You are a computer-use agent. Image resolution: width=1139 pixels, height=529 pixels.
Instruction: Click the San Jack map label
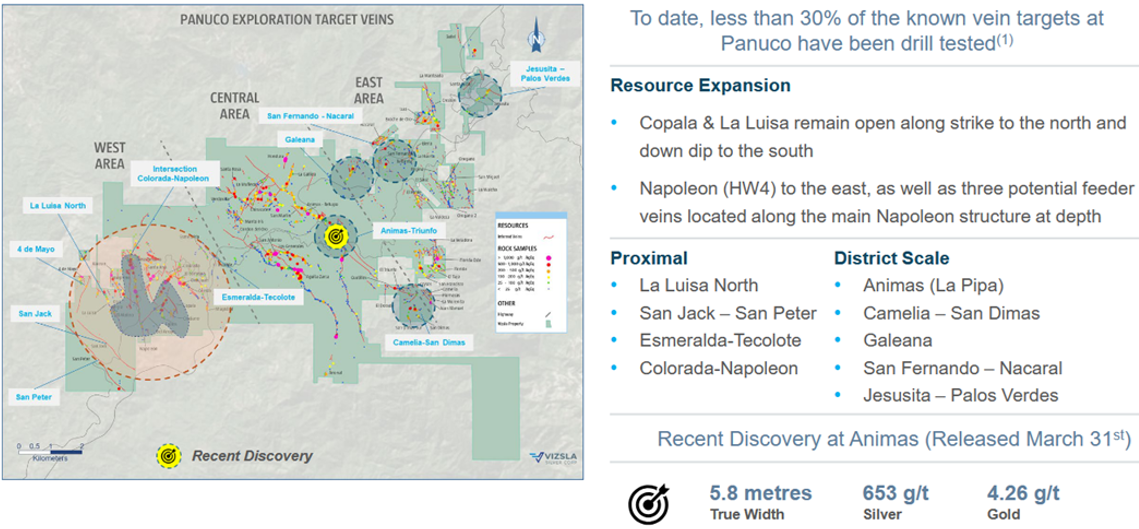(x=35, y=313)
